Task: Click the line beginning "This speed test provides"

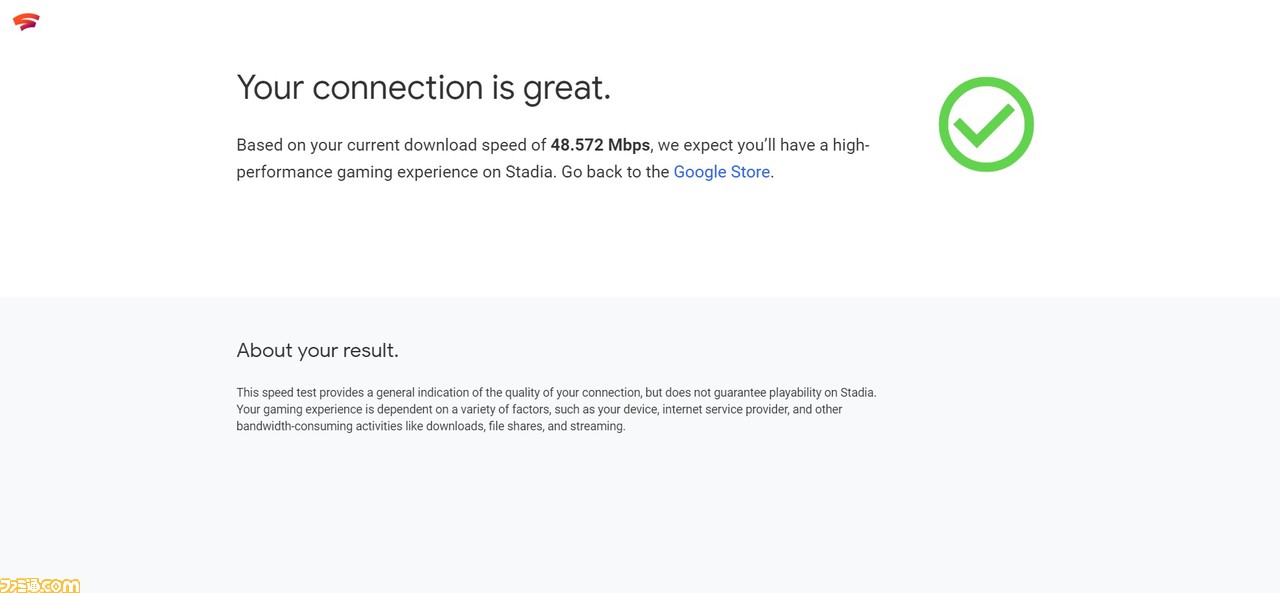Action: pos(556,393)
